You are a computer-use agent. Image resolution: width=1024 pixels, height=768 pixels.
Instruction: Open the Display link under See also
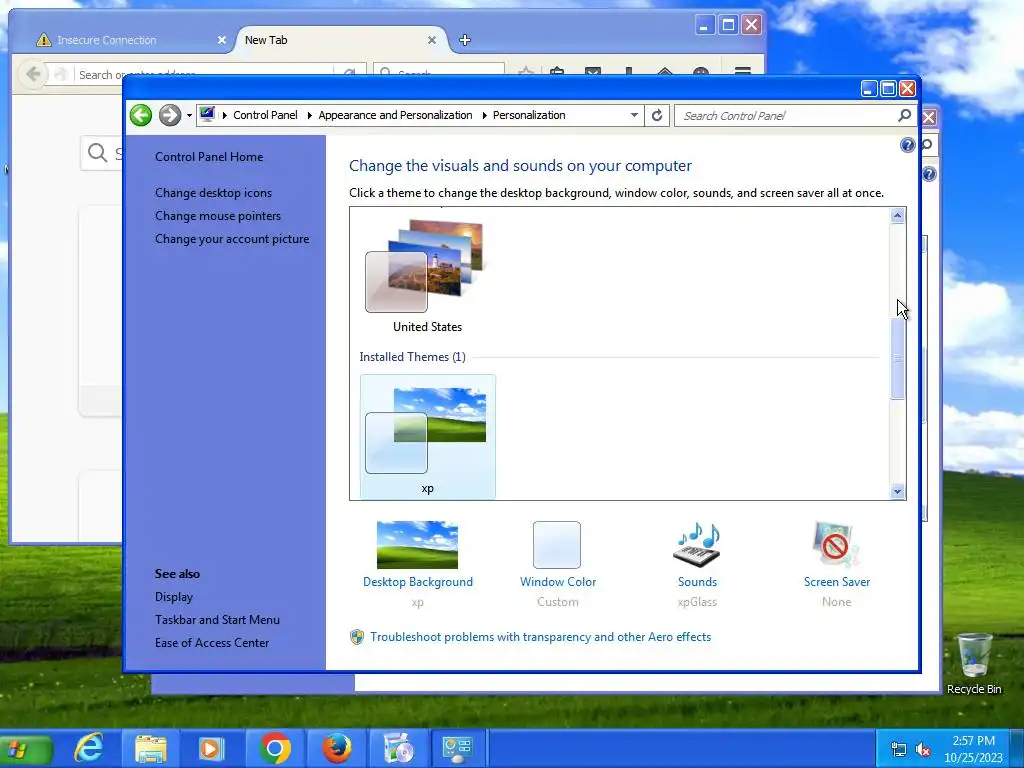coord(174,597)
